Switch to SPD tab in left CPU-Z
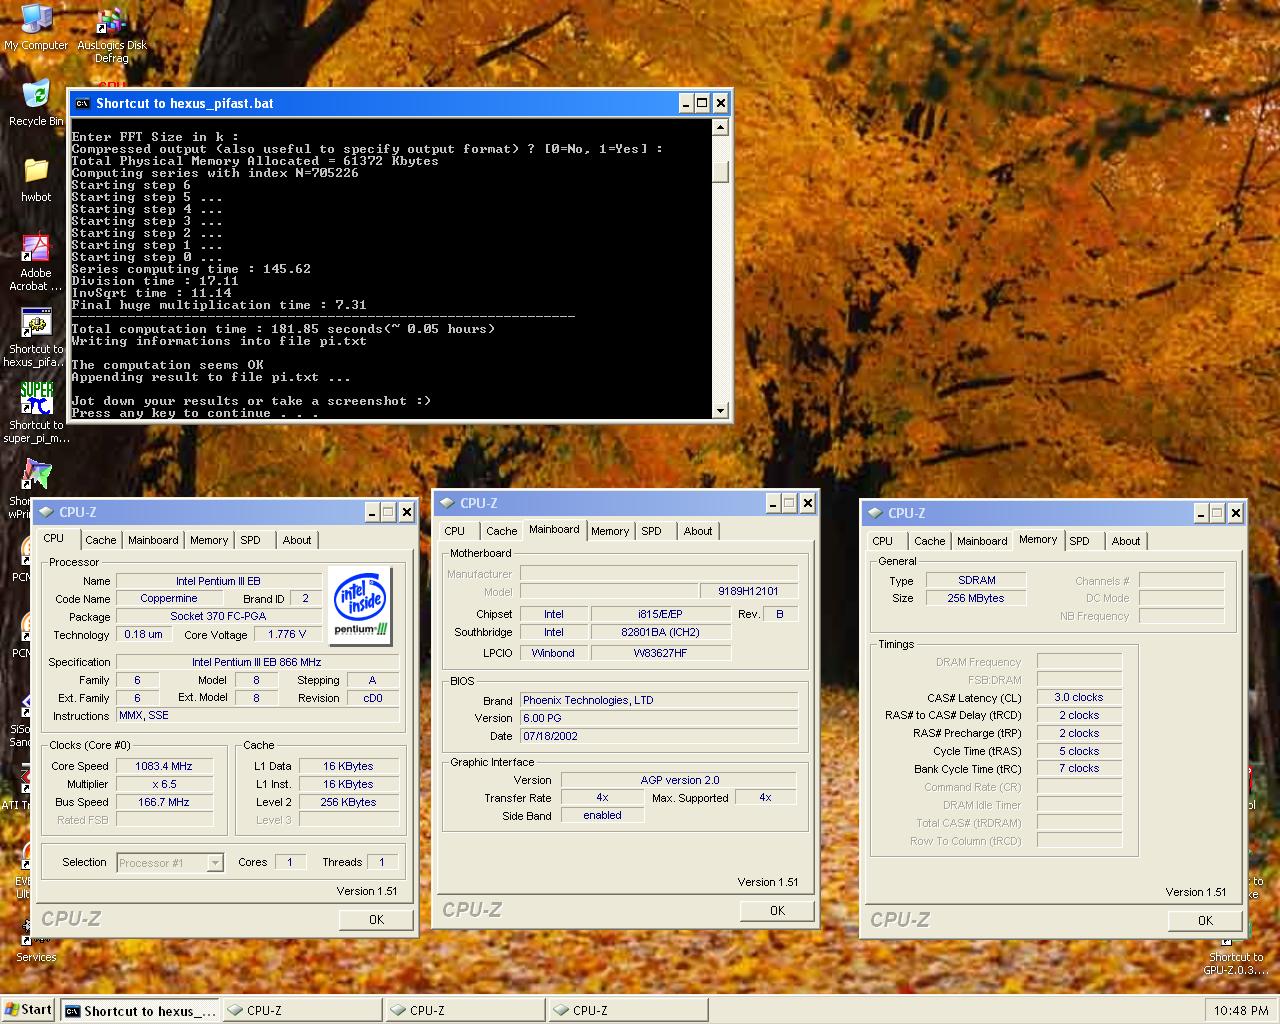Screen dimensions: 1280x1024 point(251,540)
